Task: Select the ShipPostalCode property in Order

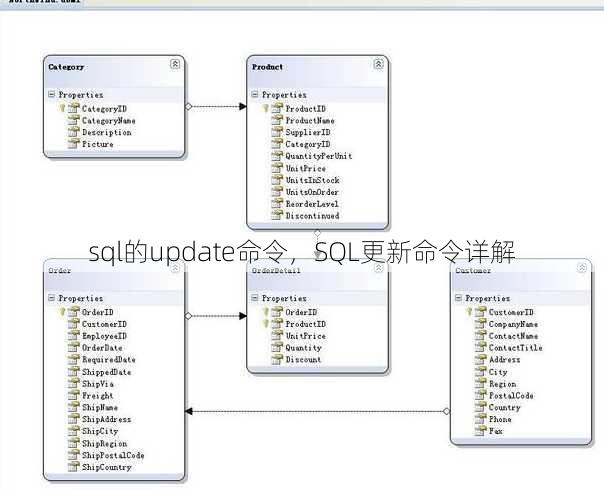Action: [113, 455]
